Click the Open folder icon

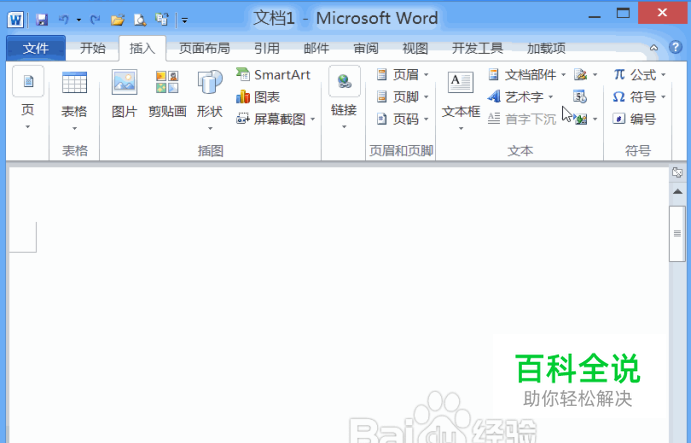click(118, 19)
